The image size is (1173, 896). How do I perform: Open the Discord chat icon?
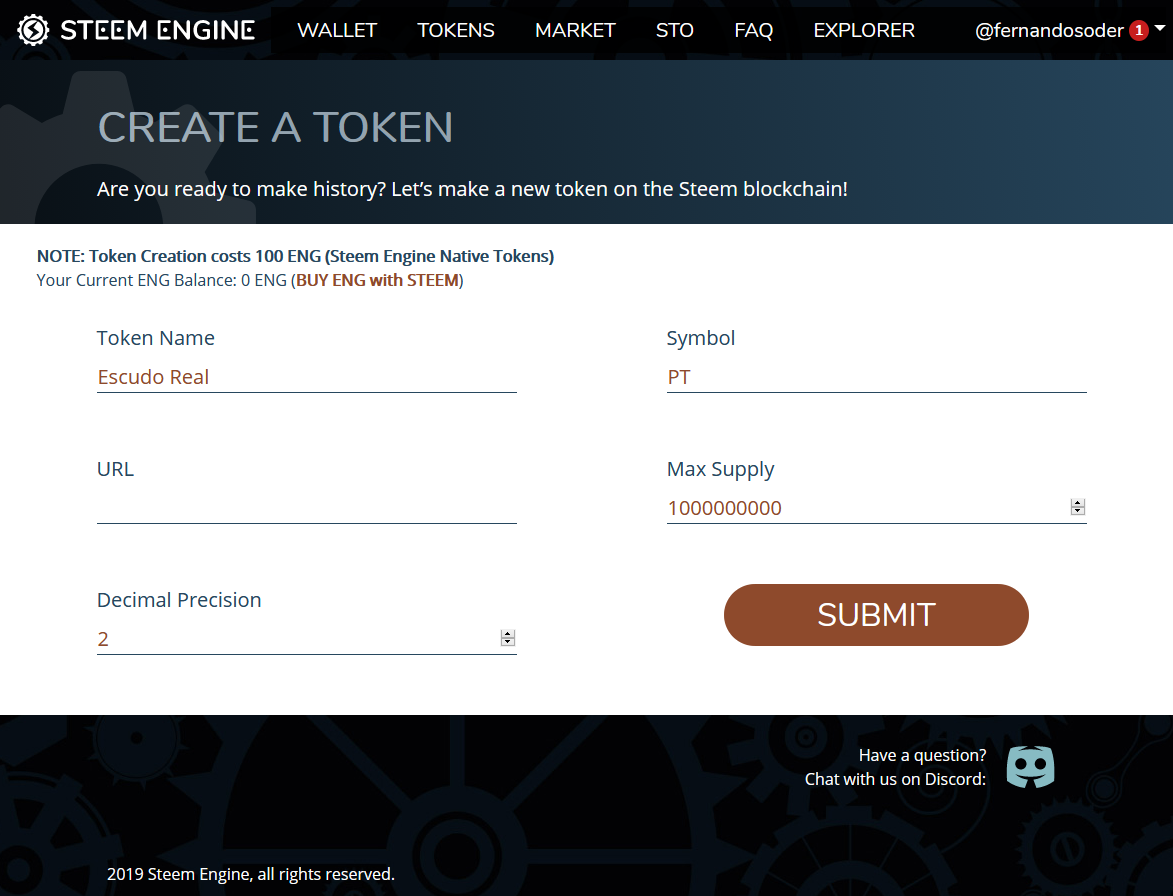[1030, 767]
